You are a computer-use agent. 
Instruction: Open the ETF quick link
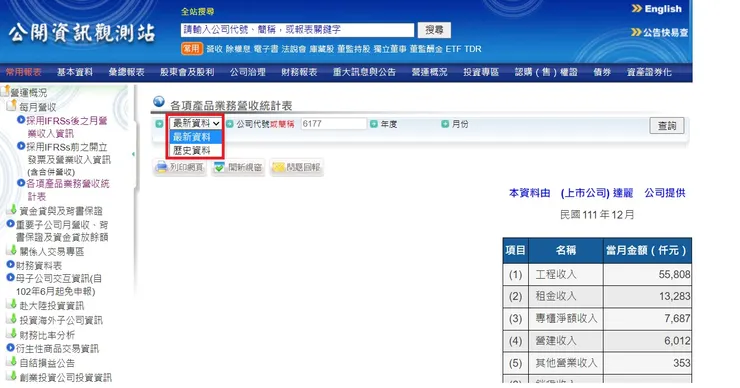453,49
